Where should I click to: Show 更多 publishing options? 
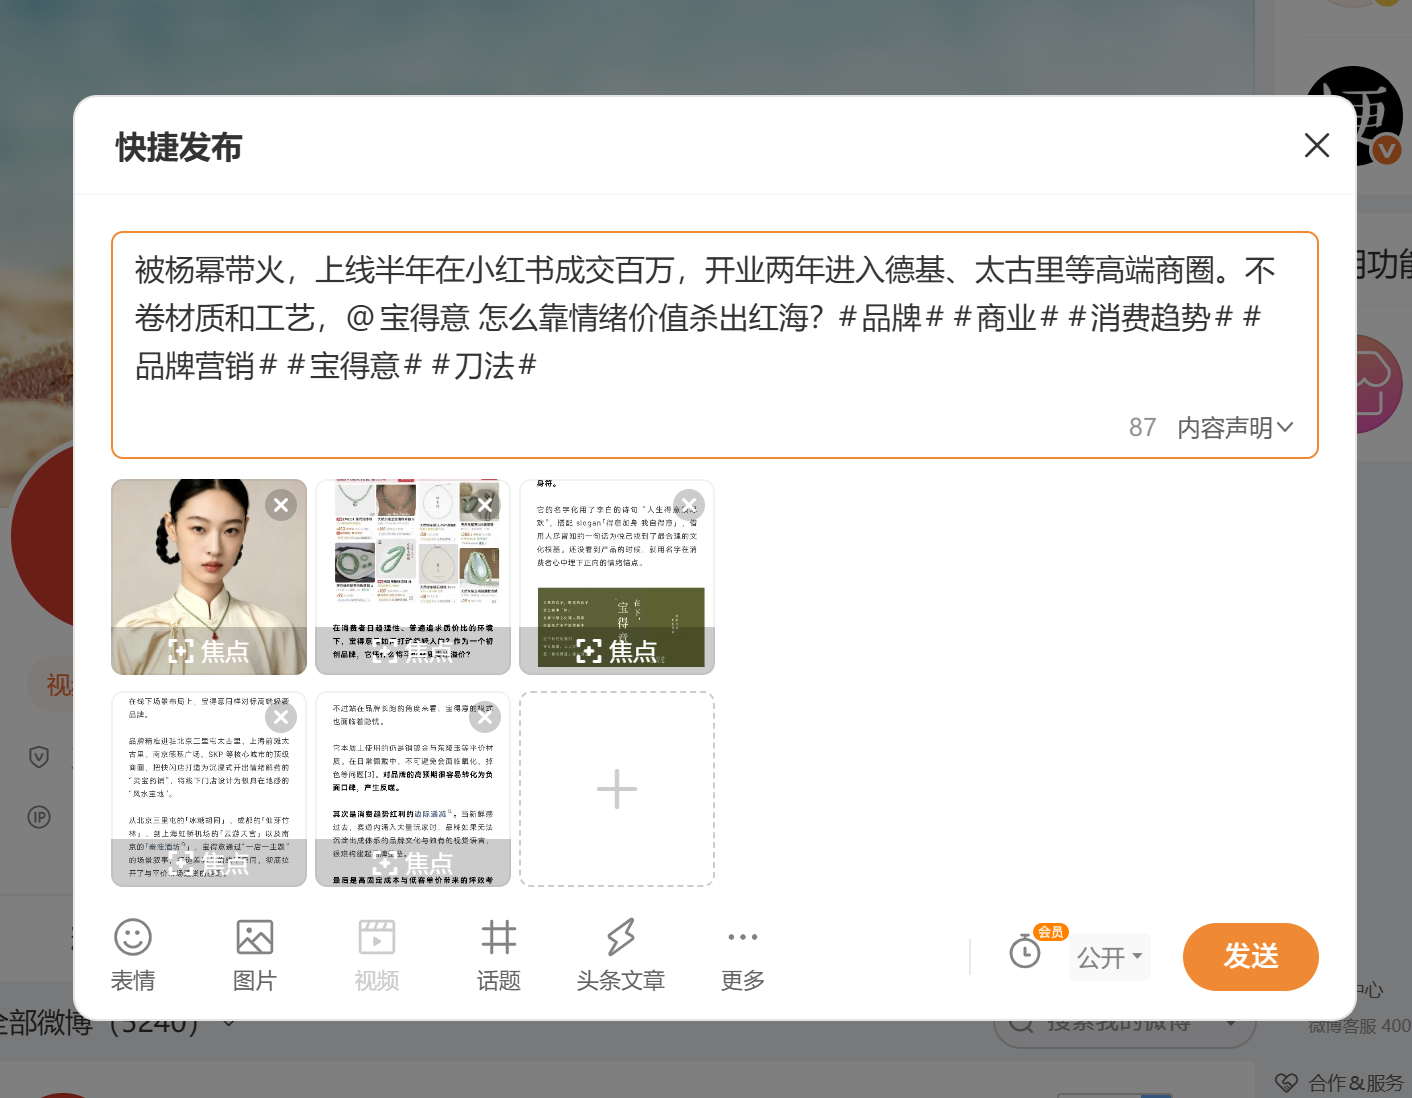(x=743, y=955)
